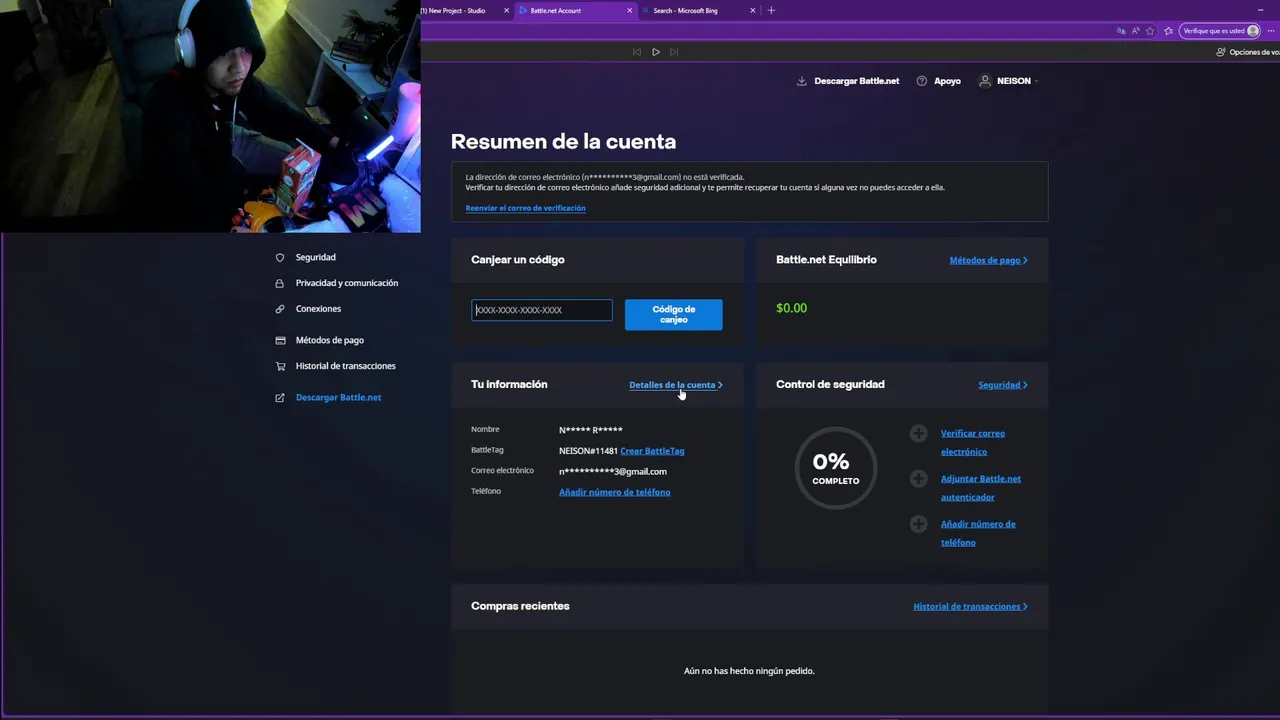Click the external-link icon beside Descargar Battle.net sidebar
Viewport: 1280px width, 720px height.
pyautogui.click(x=280, y=397)
